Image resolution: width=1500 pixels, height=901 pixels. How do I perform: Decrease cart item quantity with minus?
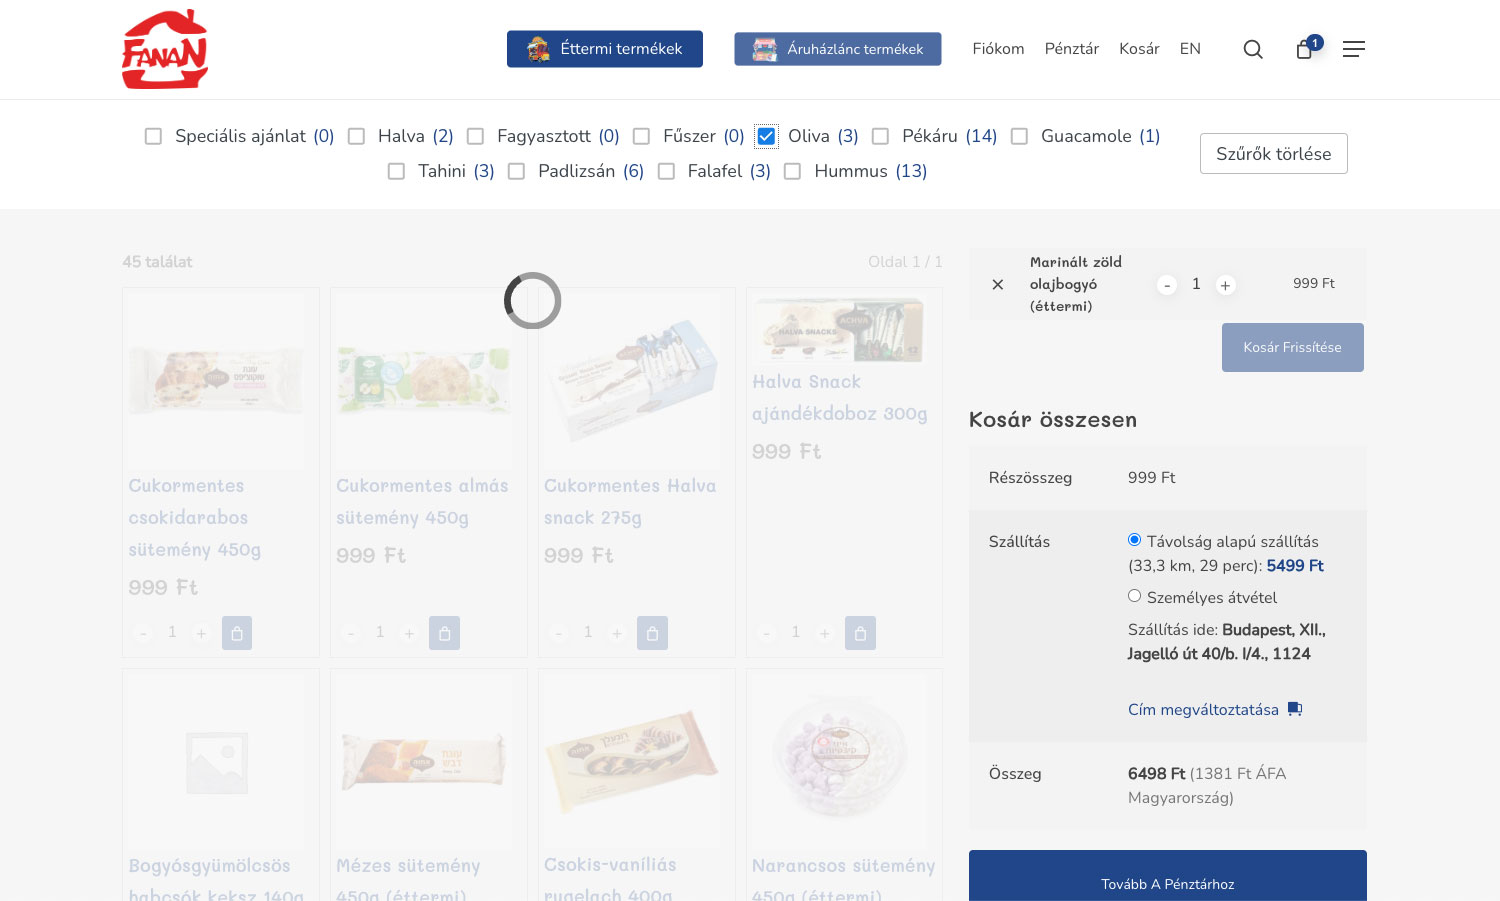1166,285
